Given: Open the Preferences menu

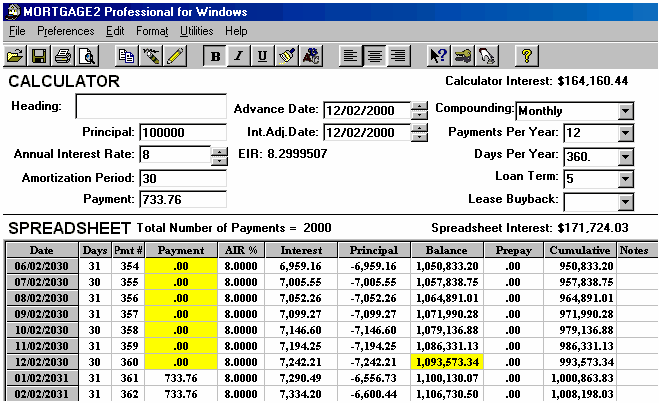Looking at the screenshot, I should (x=66, y=31).
